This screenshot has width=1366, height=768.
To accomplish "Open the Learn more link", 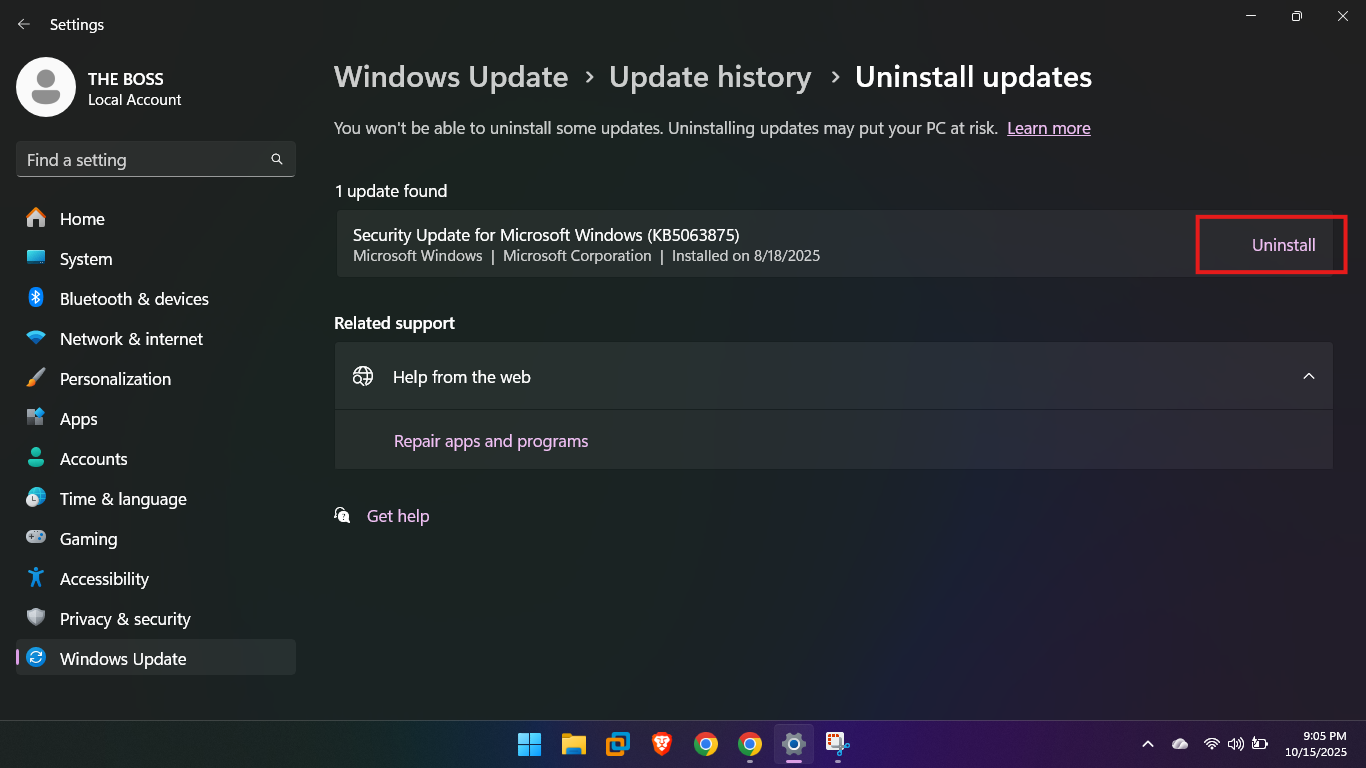I will point(1048,128).
